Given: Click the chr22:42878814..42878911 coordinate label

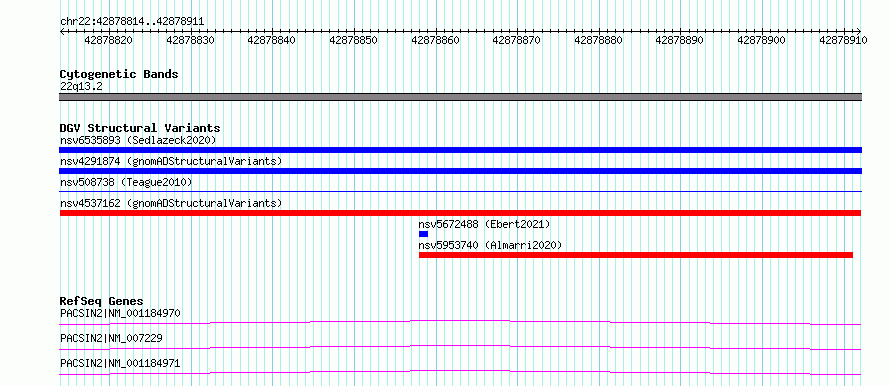Looking at the screenshot, I should click(132, 22).
